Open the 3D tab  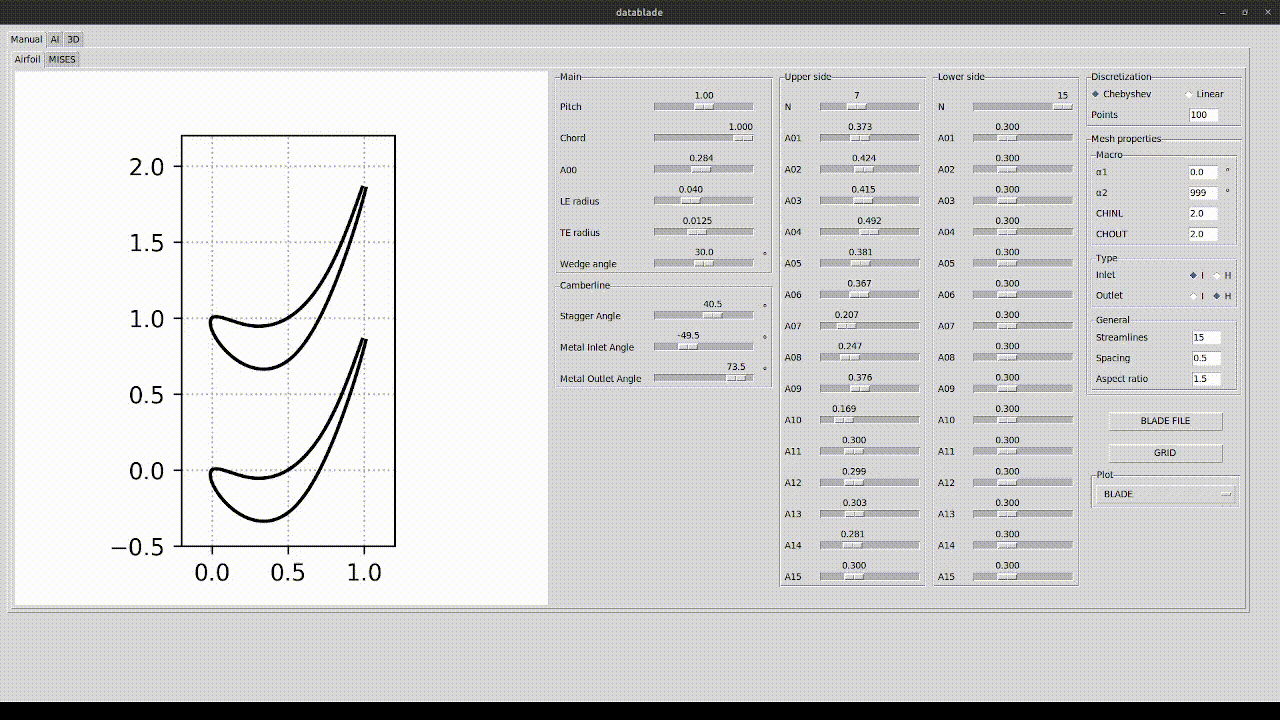[x=73, y=40]
